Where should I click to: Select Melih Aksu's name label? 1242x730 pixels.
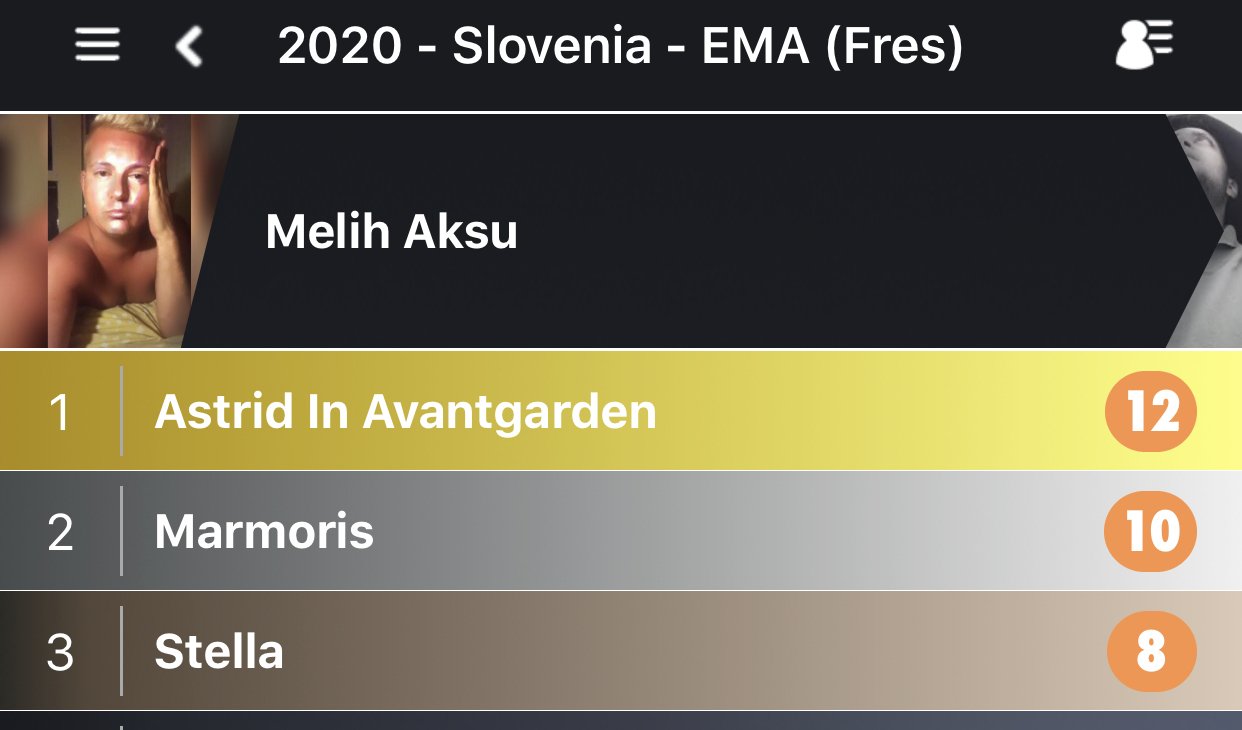click(x=391, y=232)
